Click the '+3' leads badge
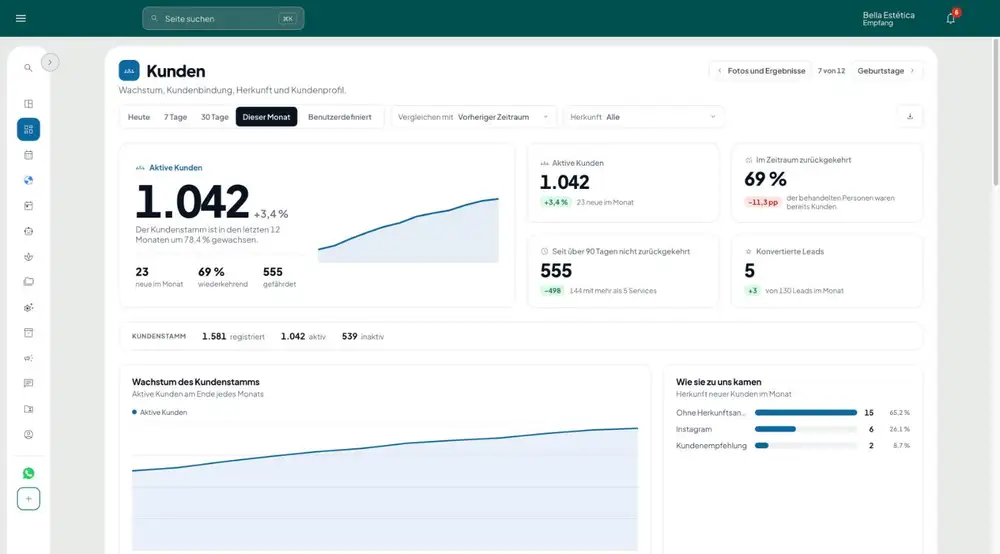The image size is (1000, 554). click(x=753, y=291)
